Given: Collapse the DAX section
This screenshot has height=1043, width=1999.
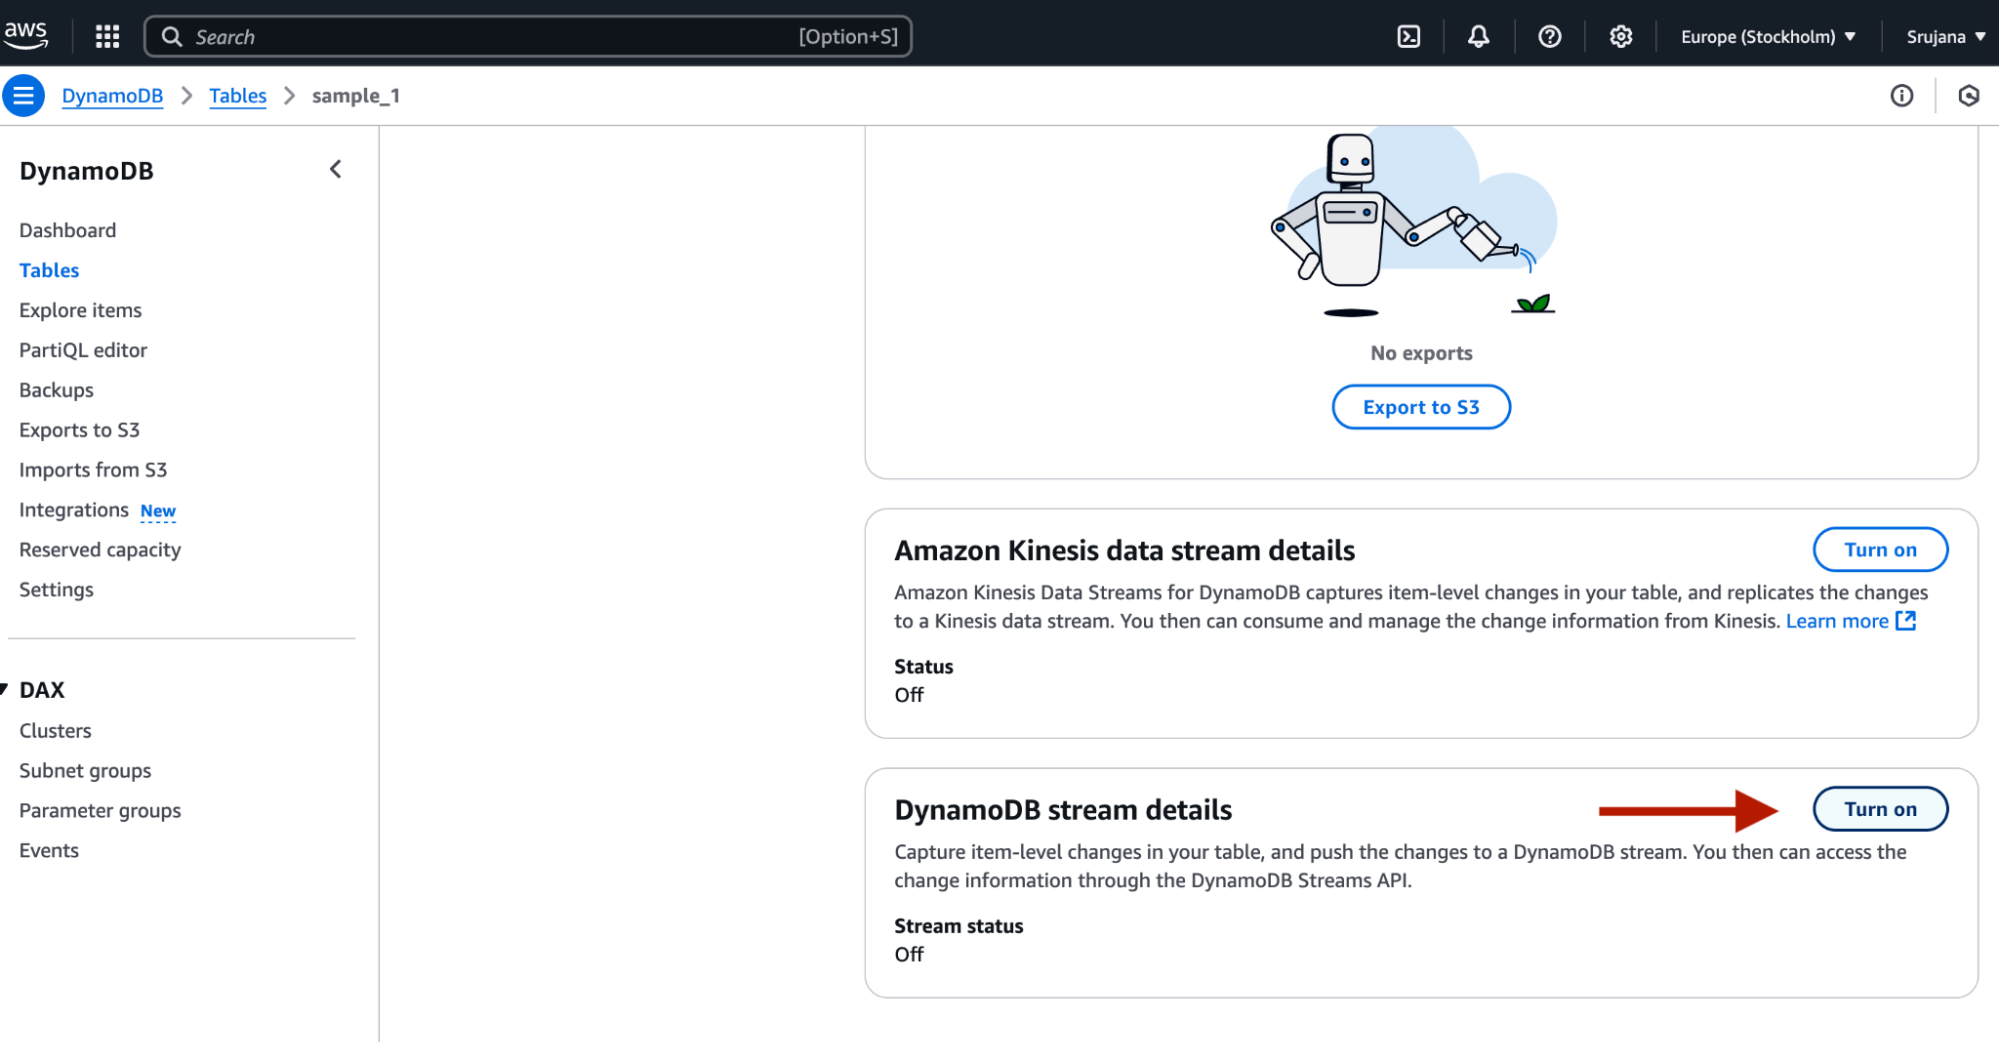Looking at the screenshot, I should 5,689.
